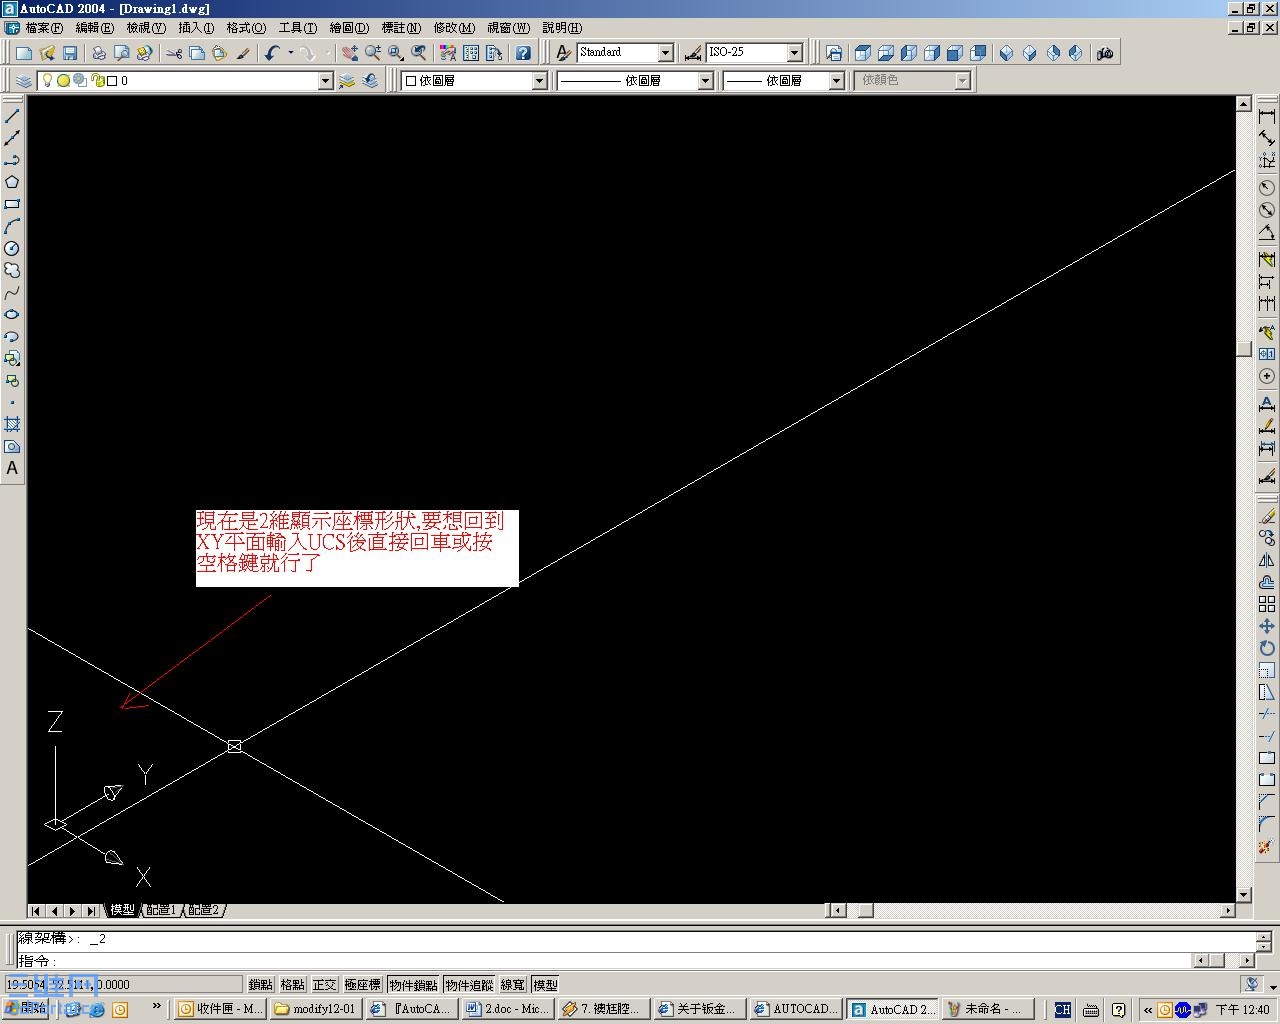This screenshot has width=1280, height=1024.
Task: Toggle 物件追蹤 object snap tracking
Action: click(x=470, y=985)
